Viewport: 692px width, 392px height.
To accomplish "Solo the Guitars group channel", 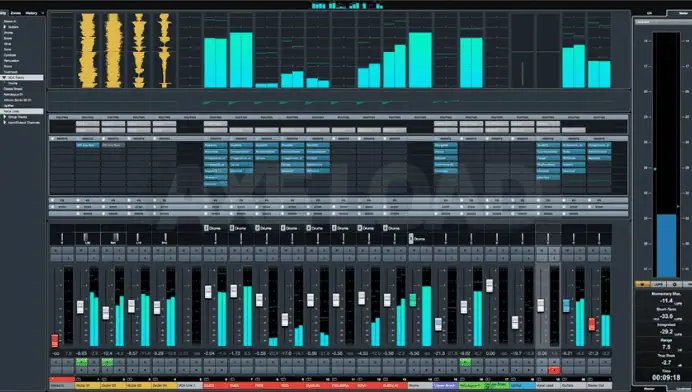I will click(x=580, y=250).
